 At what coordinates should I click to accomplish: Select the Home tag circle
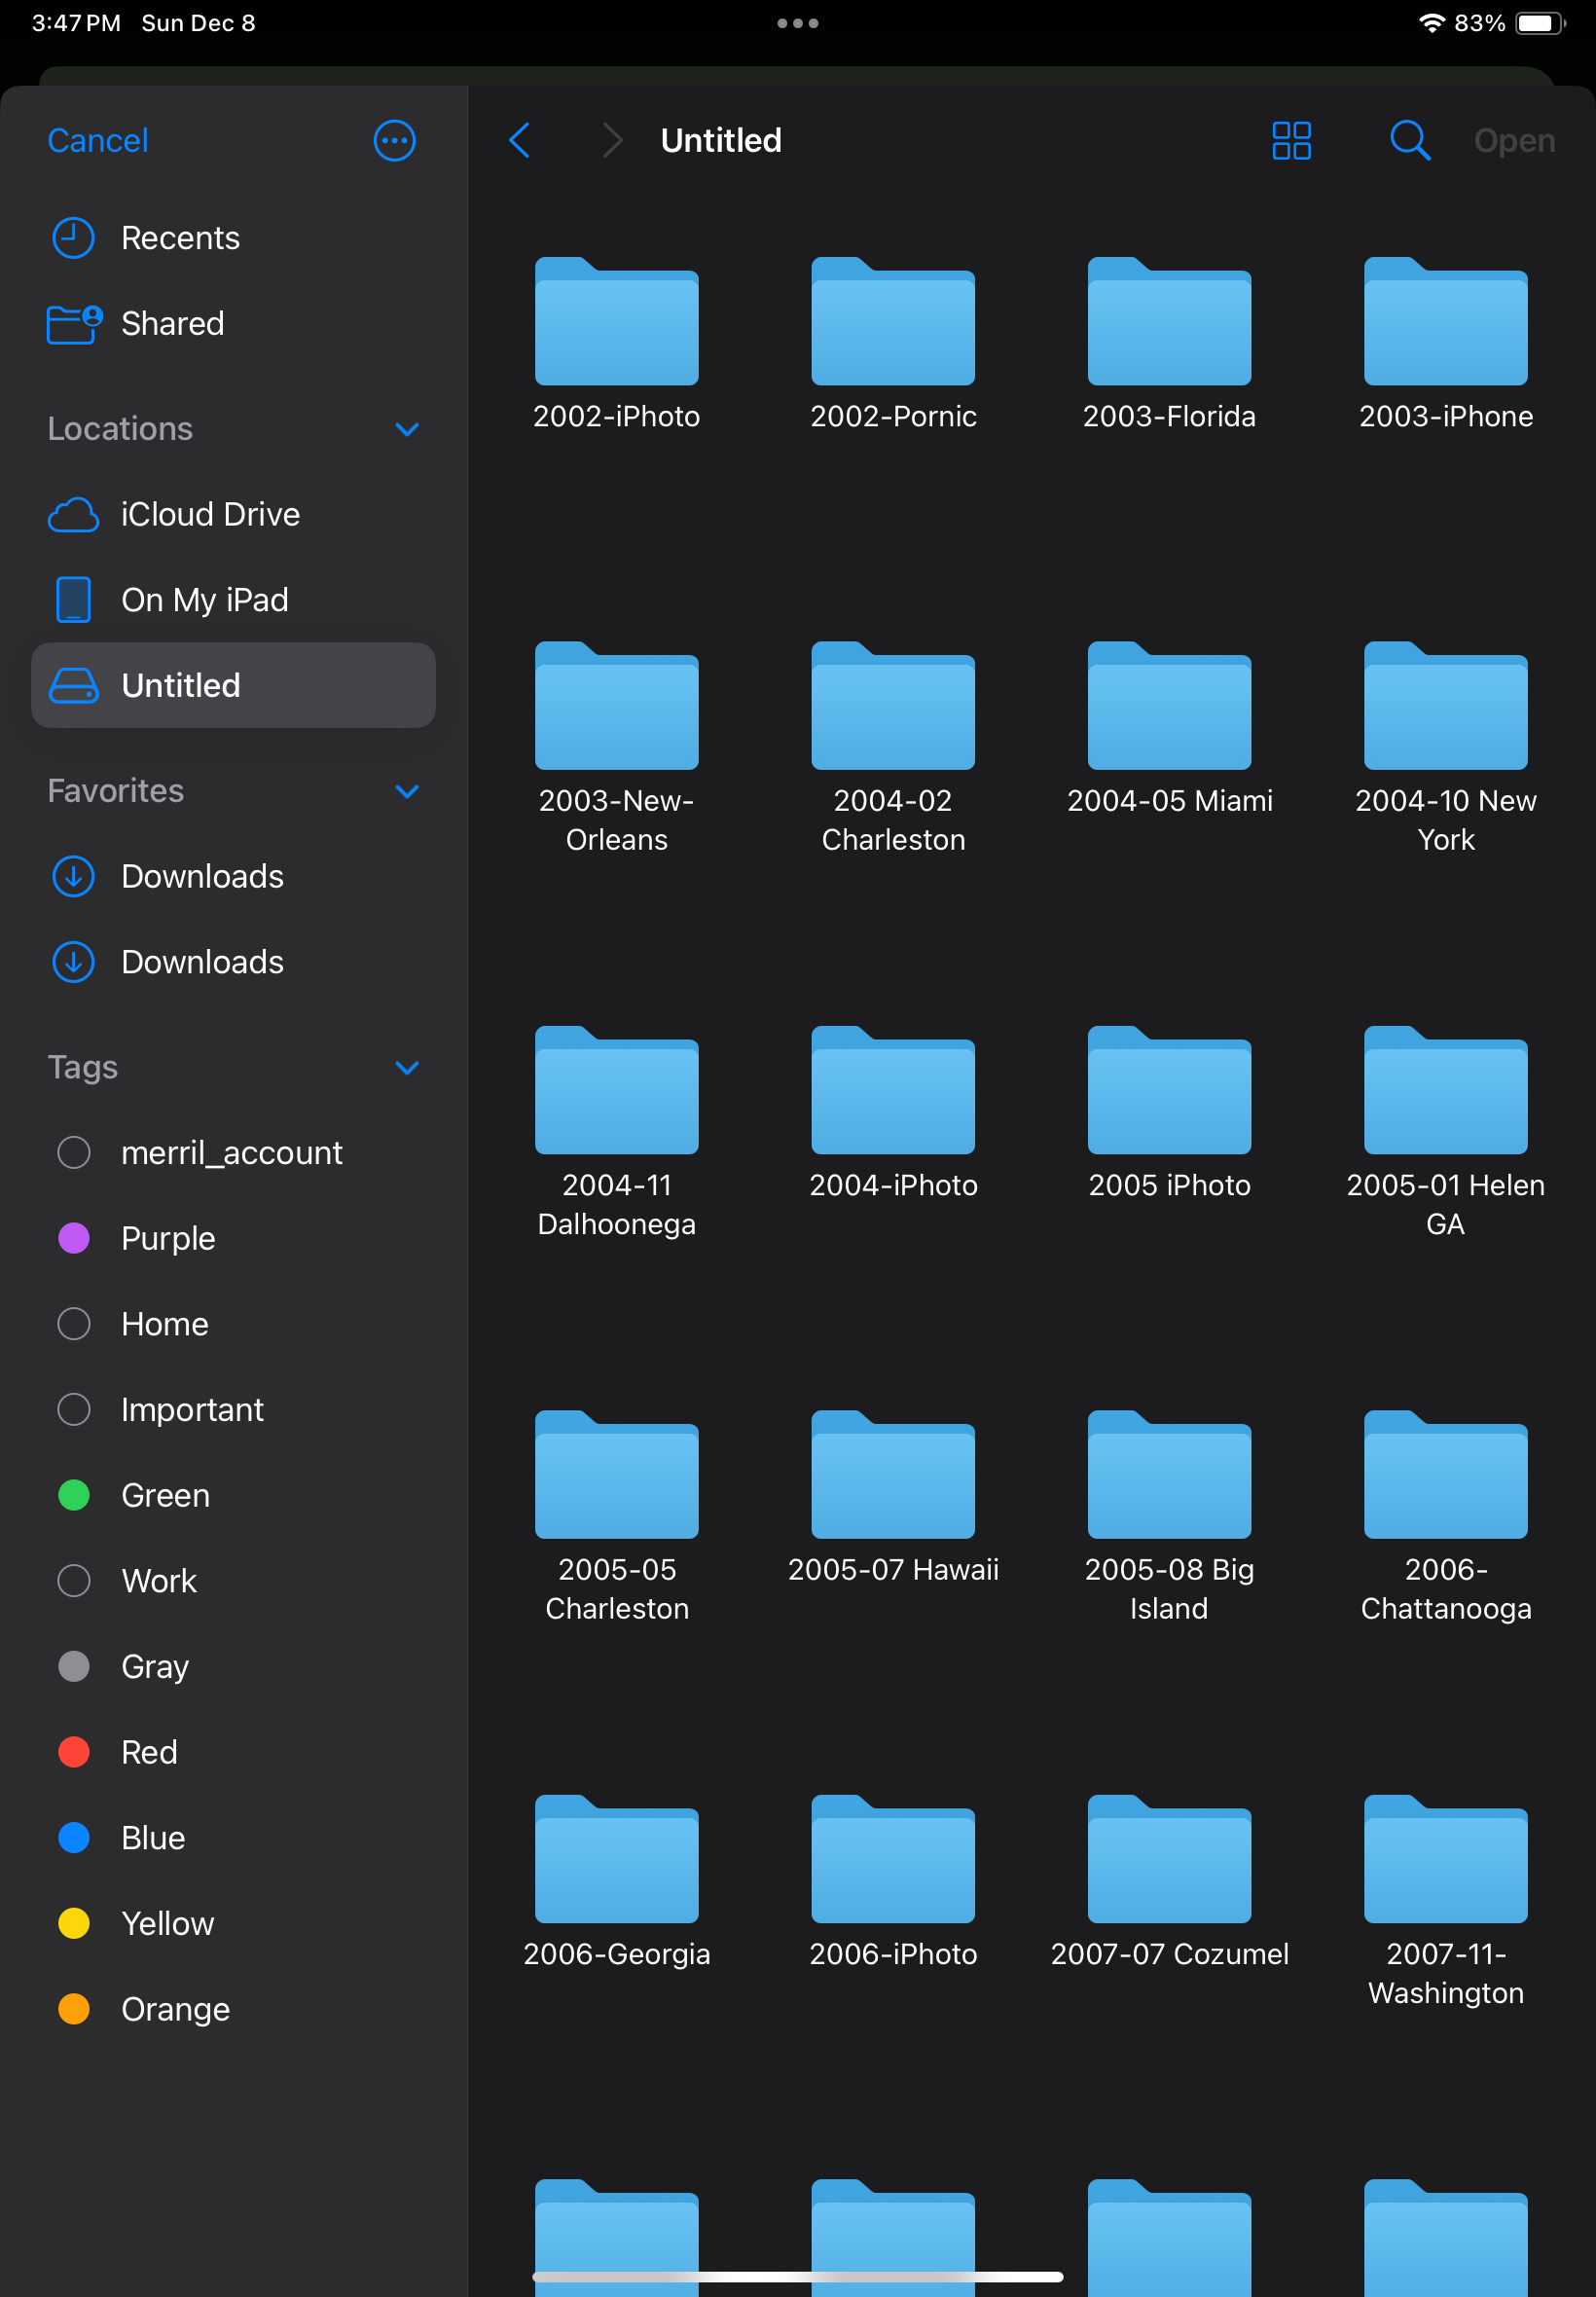pos(74,1323)
